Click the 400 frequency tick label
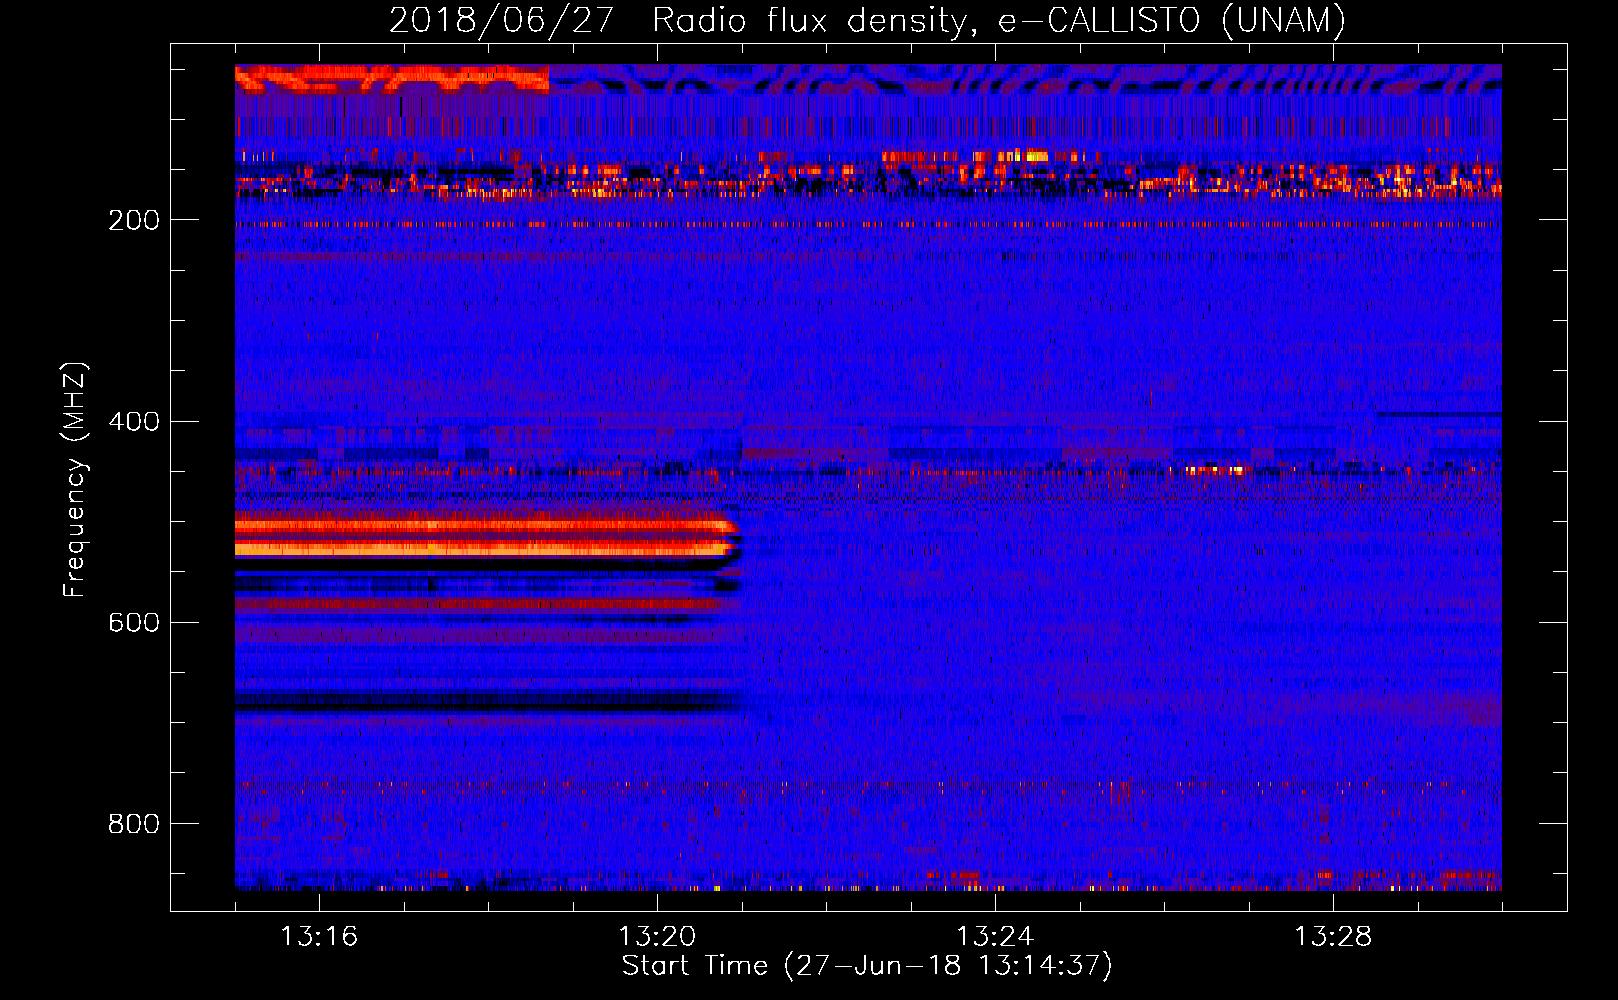 (x=133, y=421)
